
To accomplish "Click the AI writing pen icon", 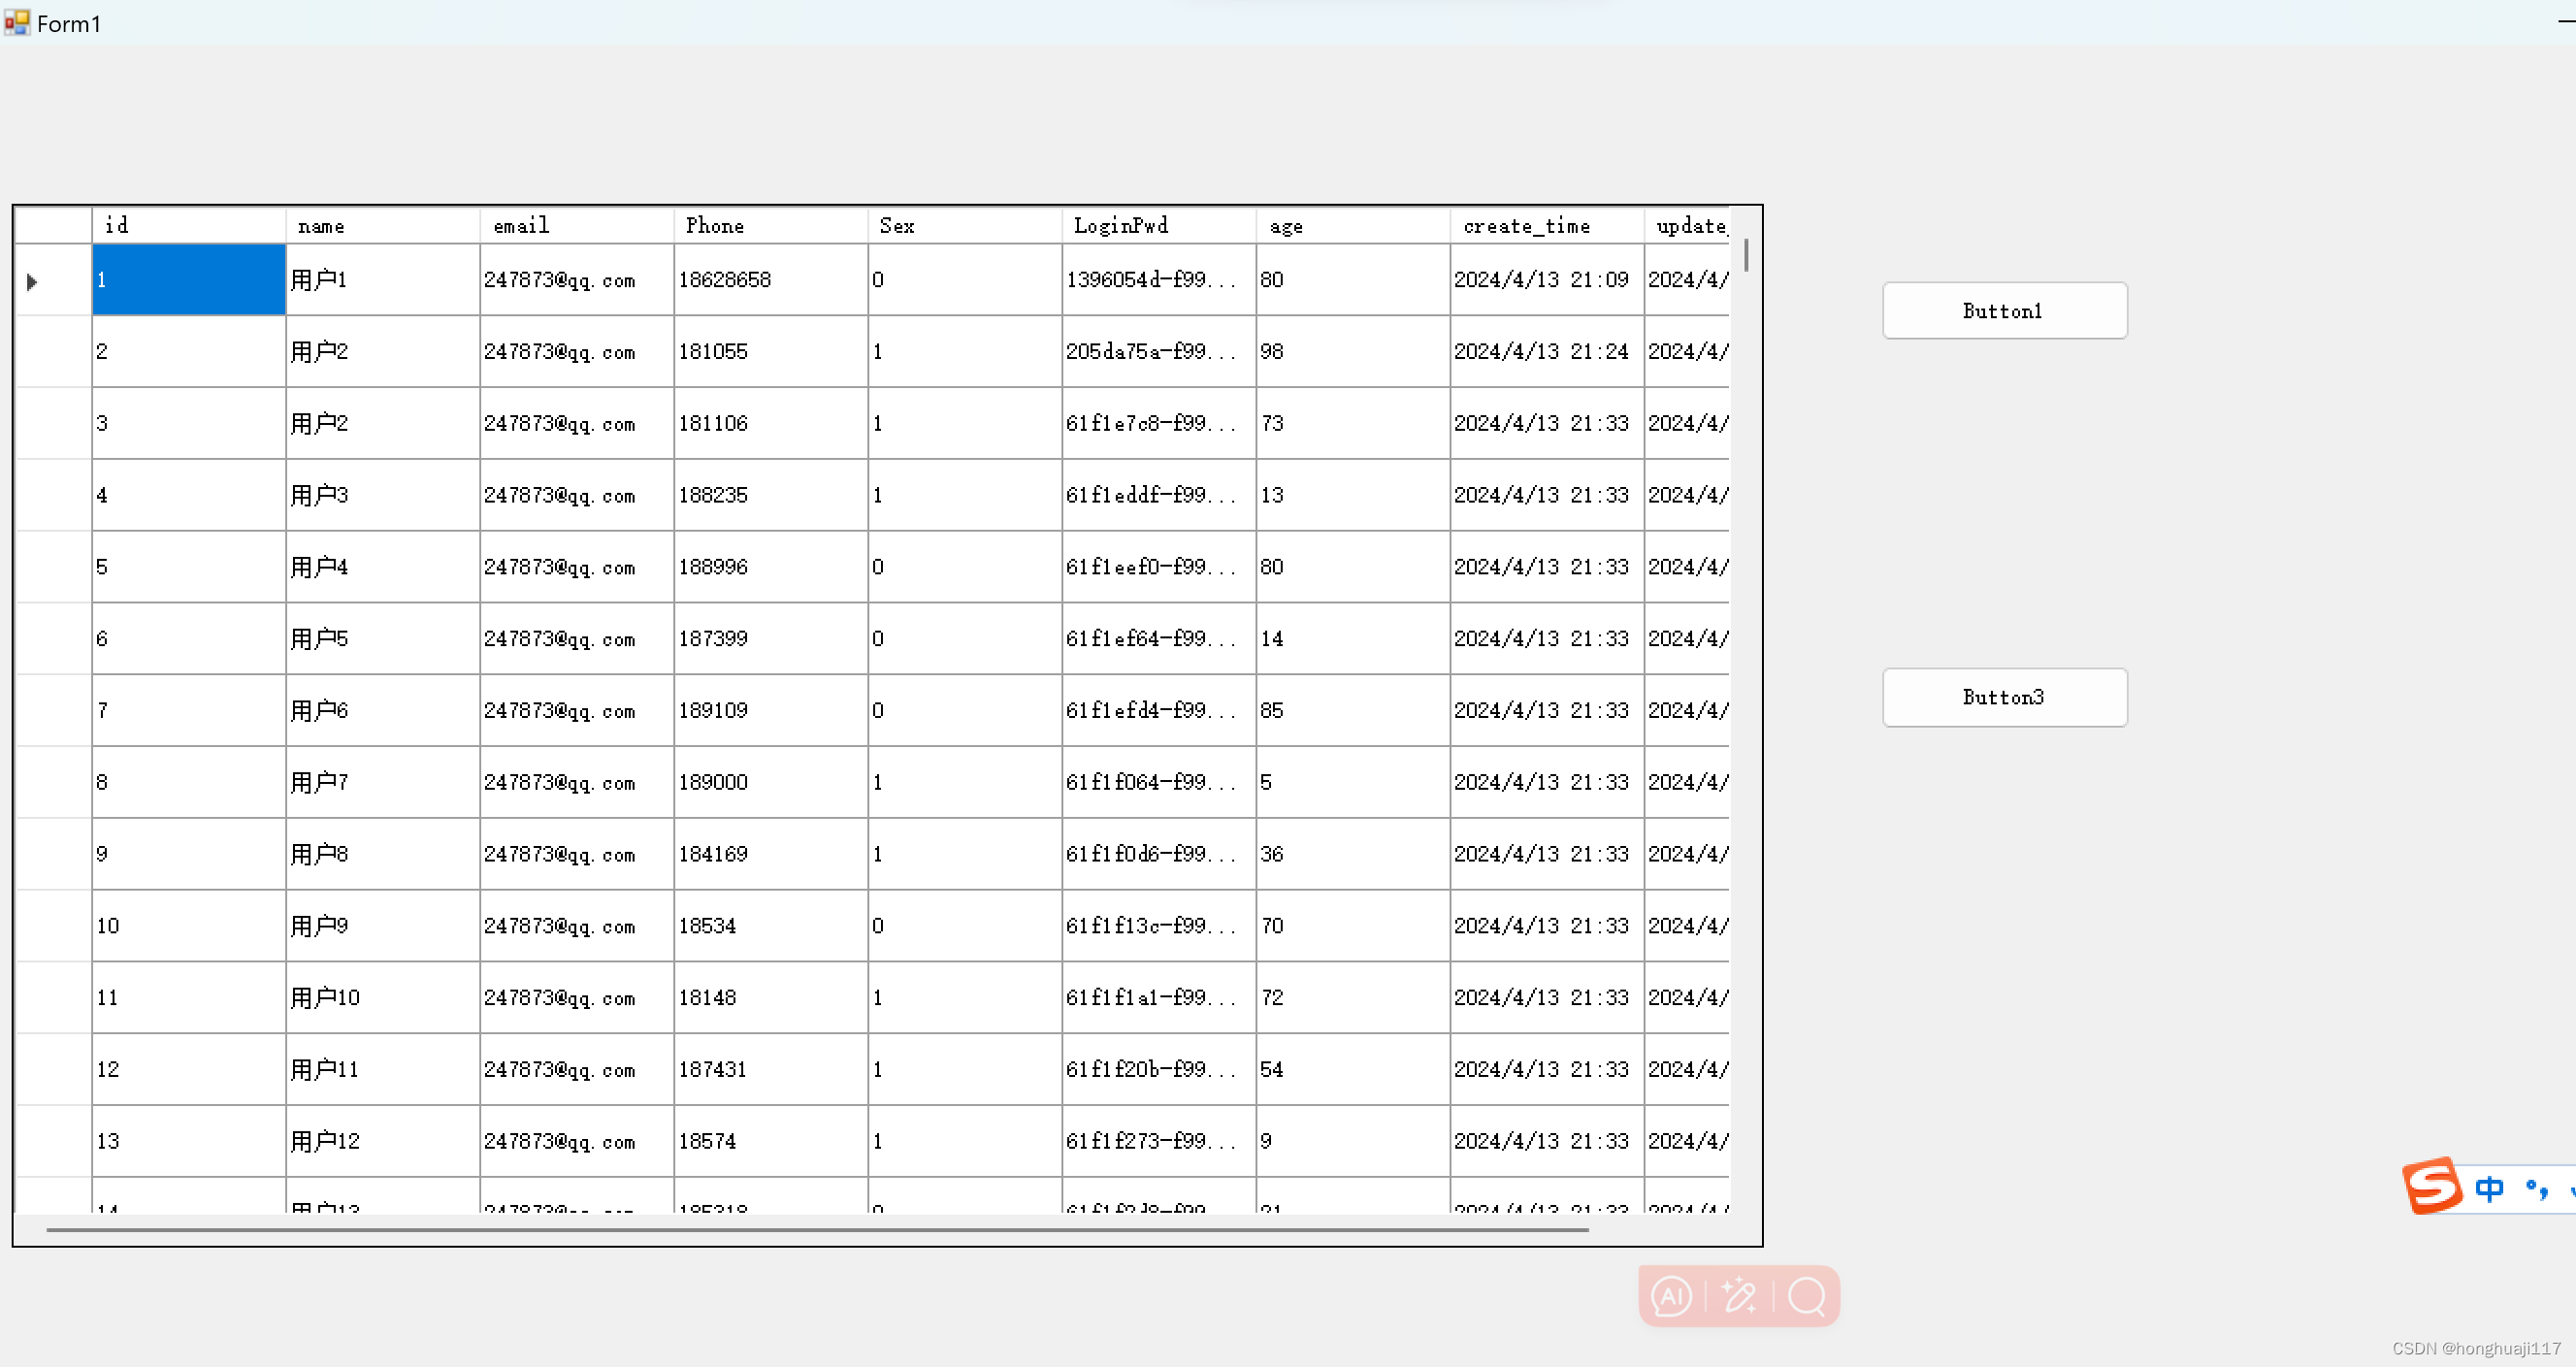I will 1740,1296.
